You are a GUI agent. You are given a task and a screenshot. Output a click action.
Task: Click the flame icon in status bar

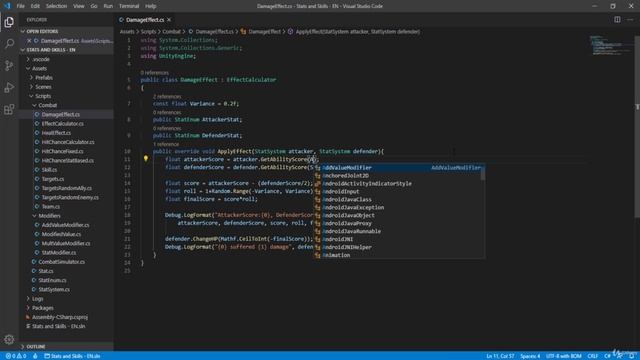[x=36, y=356]
